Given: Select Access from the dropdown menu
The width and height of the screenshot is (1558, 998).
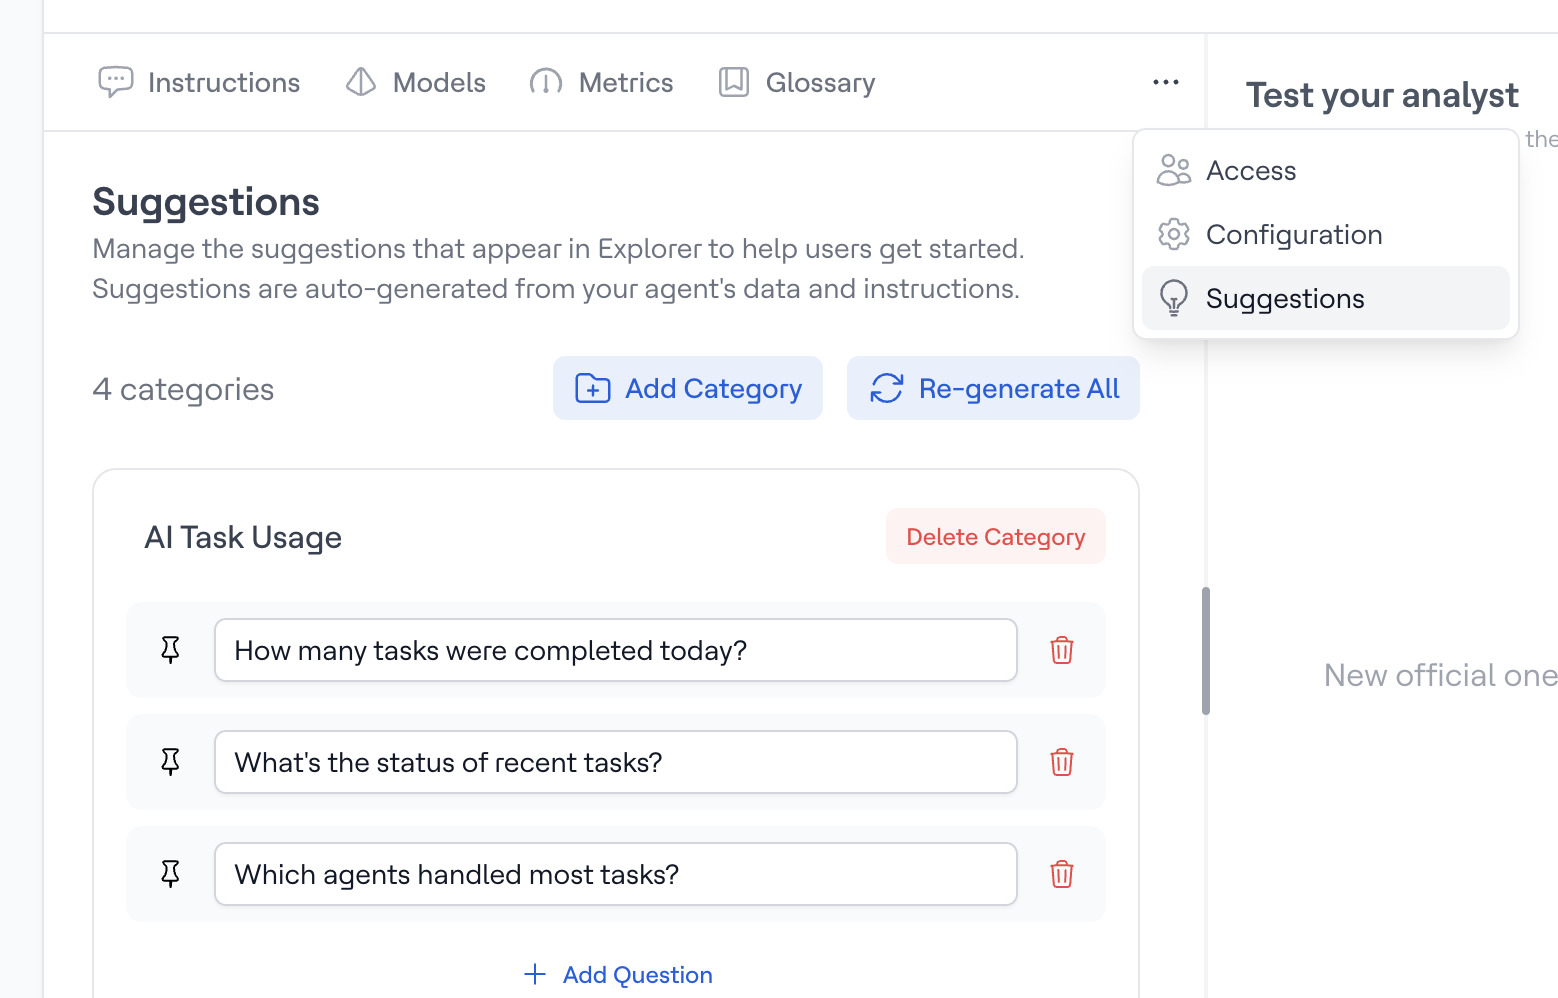Looking at the screenshot, I should [1250, 171].
